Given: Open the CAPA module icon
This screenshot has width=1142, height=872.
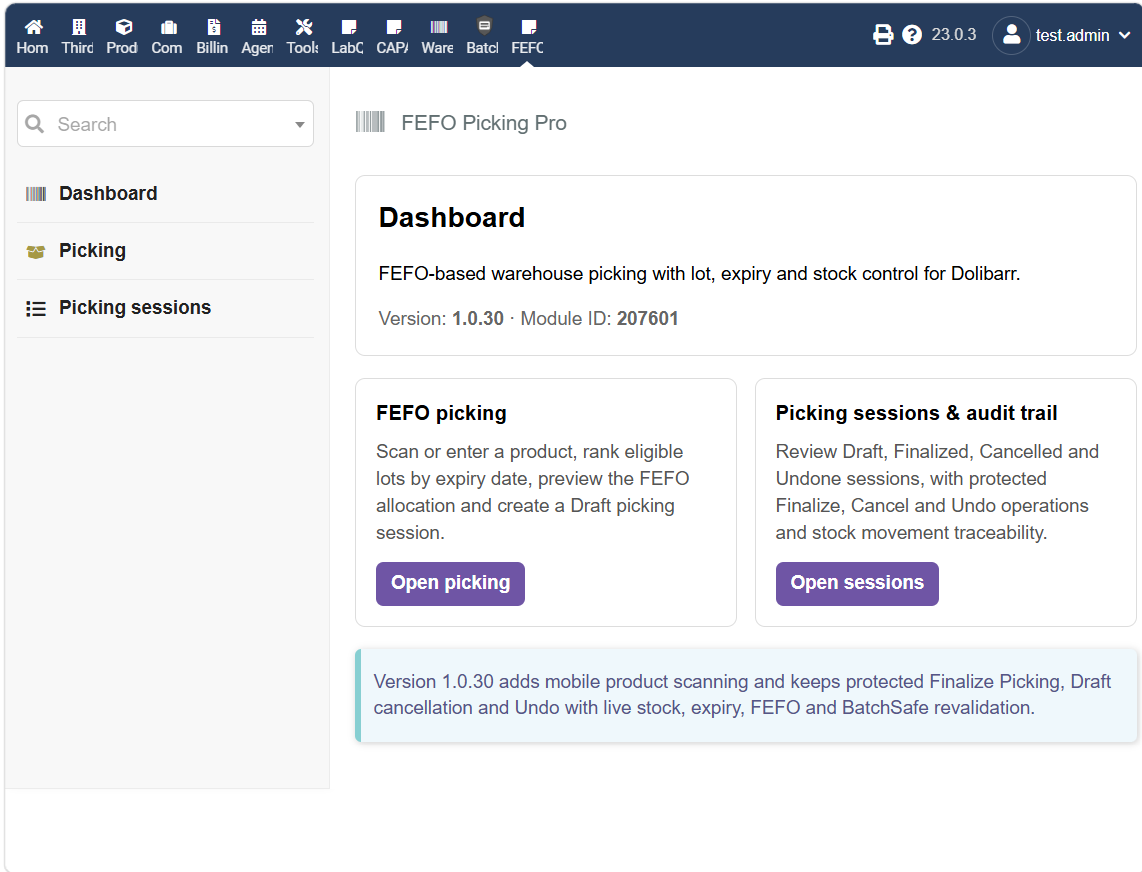Looking at the screenshot, I should point(393,28).
